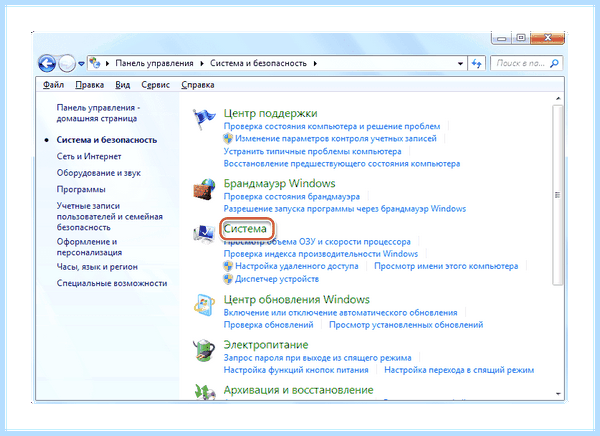Image resolution: width=600 pixels, height=436 pixels.
Task: Open the Брандмауэр Windows heading
Action: click(279, 184)
